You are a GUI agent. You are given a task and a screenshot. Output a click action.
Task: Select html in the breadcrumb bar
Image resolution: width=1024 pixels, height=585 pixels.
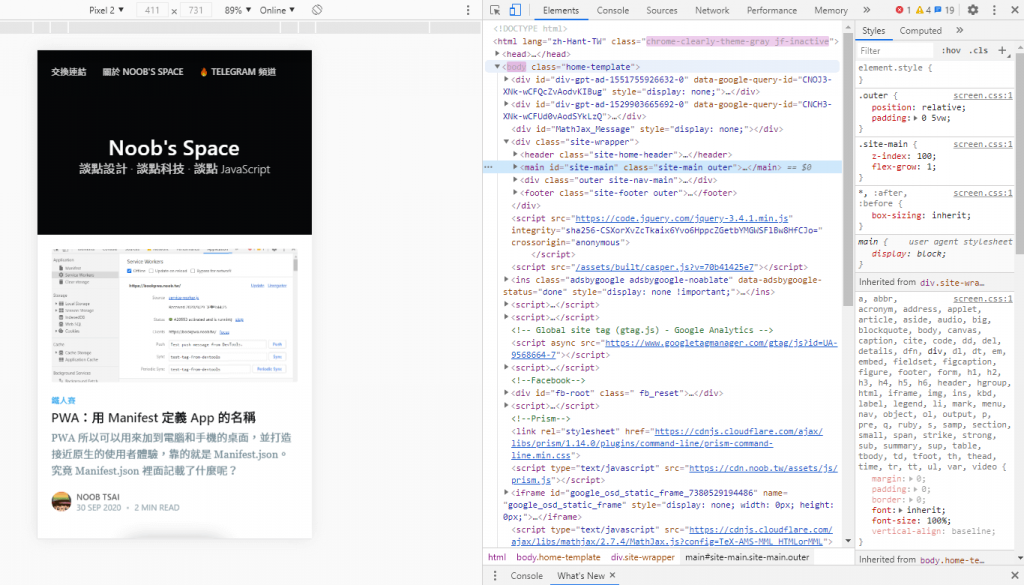click(x=496, y=557)
